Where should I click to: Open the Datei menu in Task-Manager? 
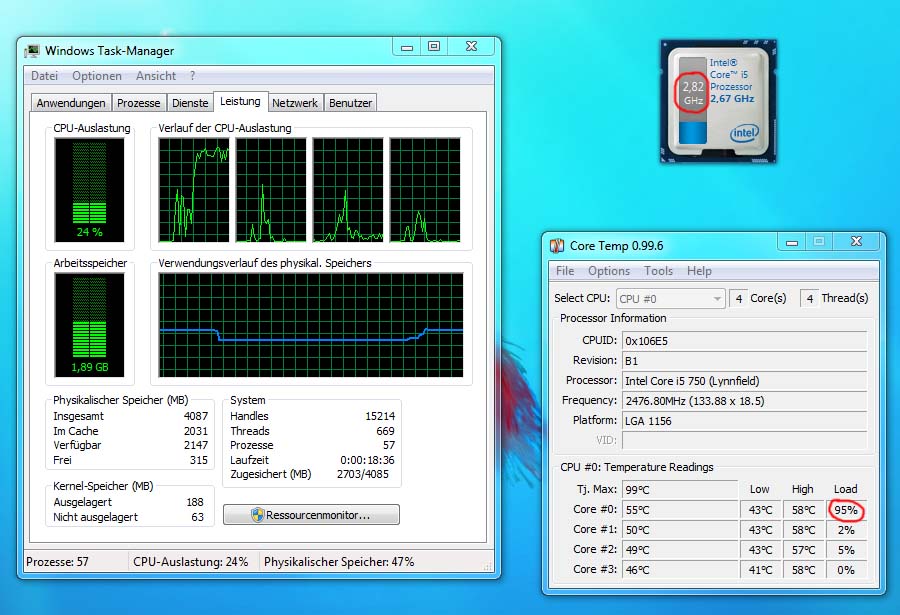(x=44, y=76)
